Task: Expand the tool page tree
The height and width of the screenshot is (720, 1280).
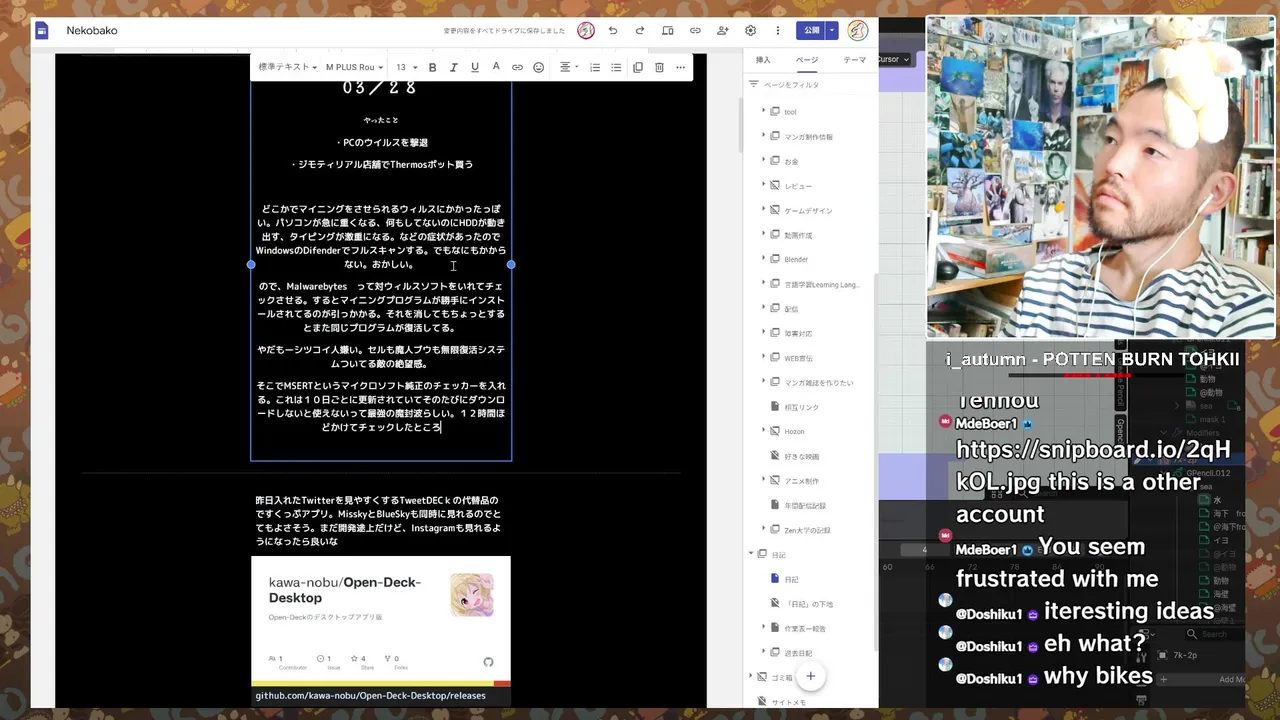Action: coord(763,111)
